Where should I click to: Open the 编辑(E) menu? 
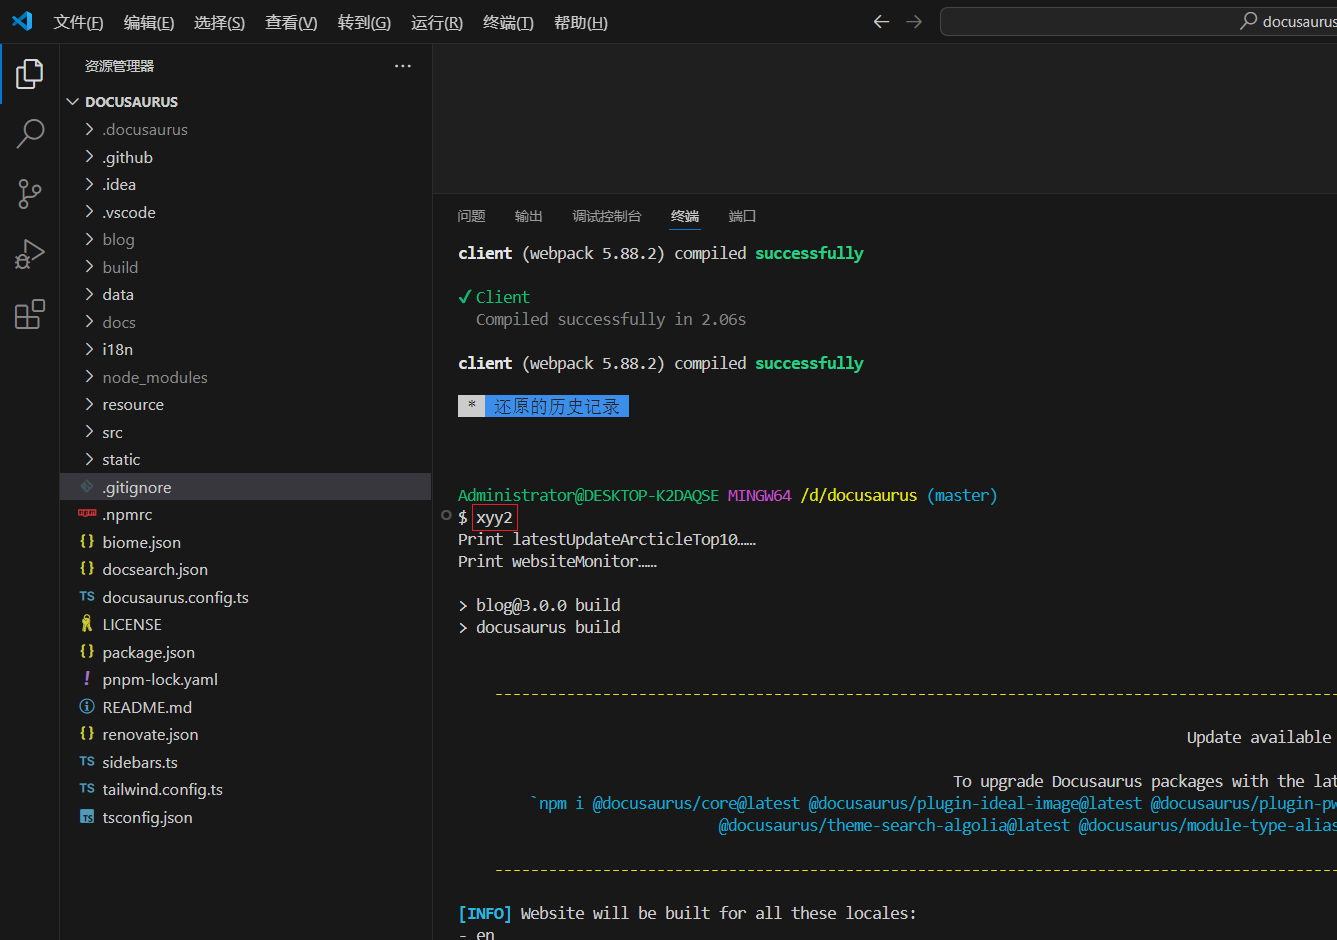[x=149, y=22]
